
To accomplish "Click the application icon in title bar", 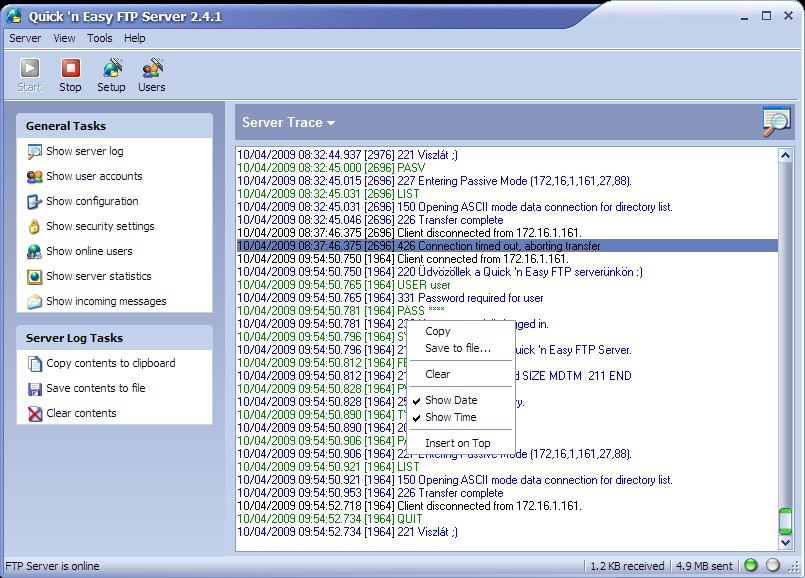I will (x=14, y=16).
